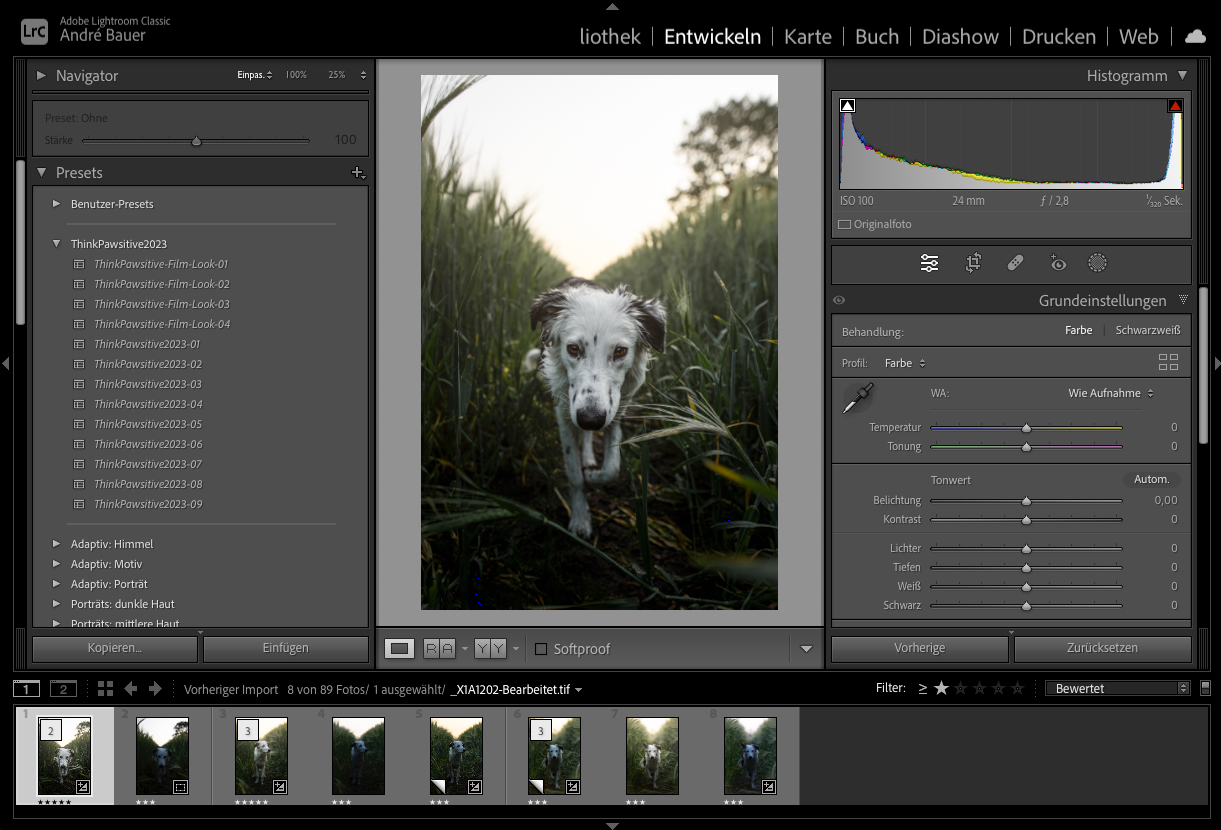Click the plus icon in Presets panel
Image resolution: width=1221 pixels, height=830 pixels.
coord(358,173)
